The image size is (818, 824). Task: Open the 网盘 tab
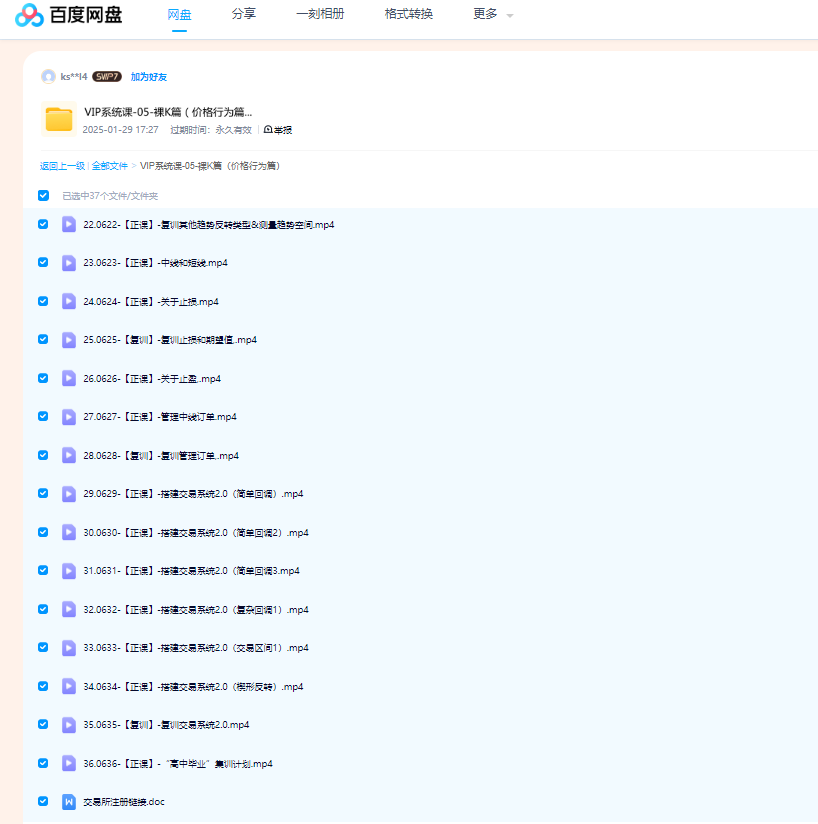point(179,15)
